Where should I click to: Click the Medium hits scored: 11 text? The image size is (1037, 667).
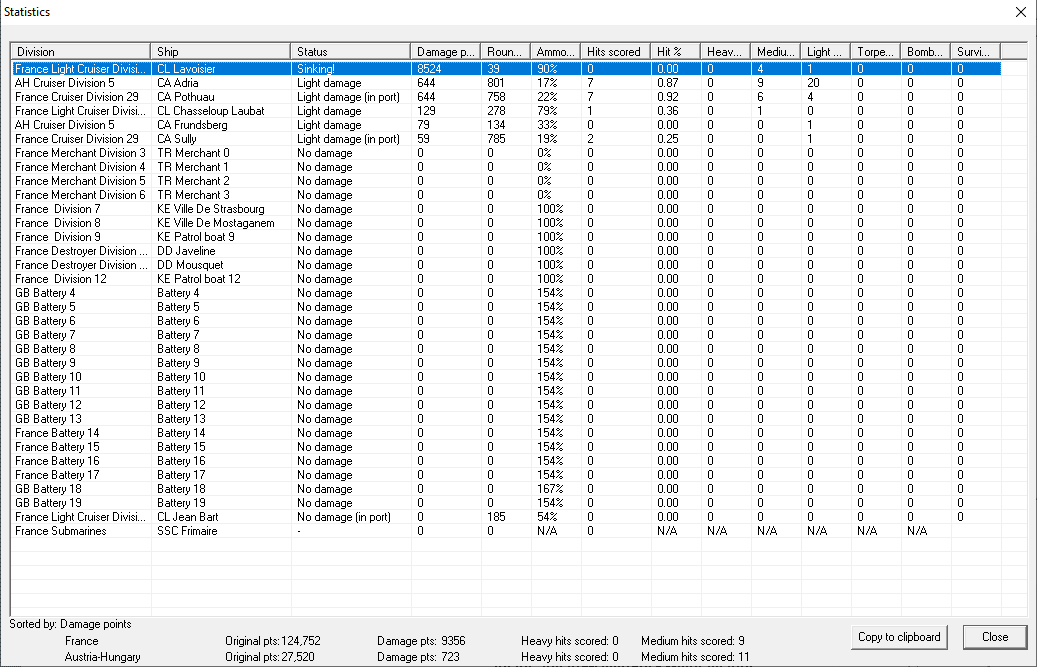pos(695,657)
